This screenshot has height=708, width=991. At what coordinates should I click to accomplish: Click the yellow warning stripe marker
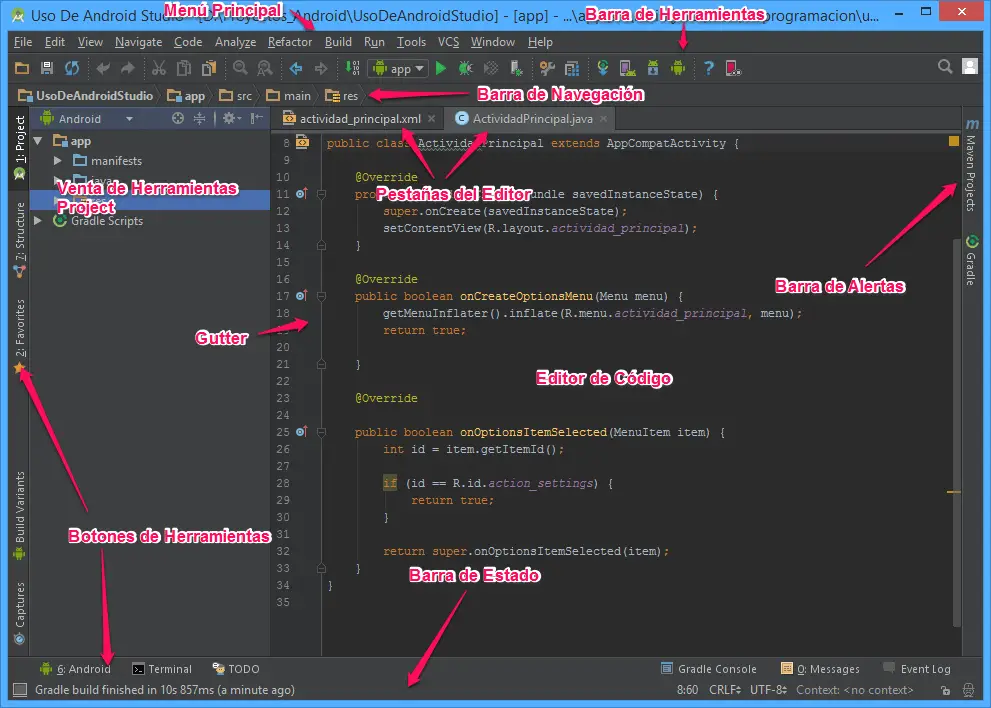pyautogui.click(x=954, y=491)
